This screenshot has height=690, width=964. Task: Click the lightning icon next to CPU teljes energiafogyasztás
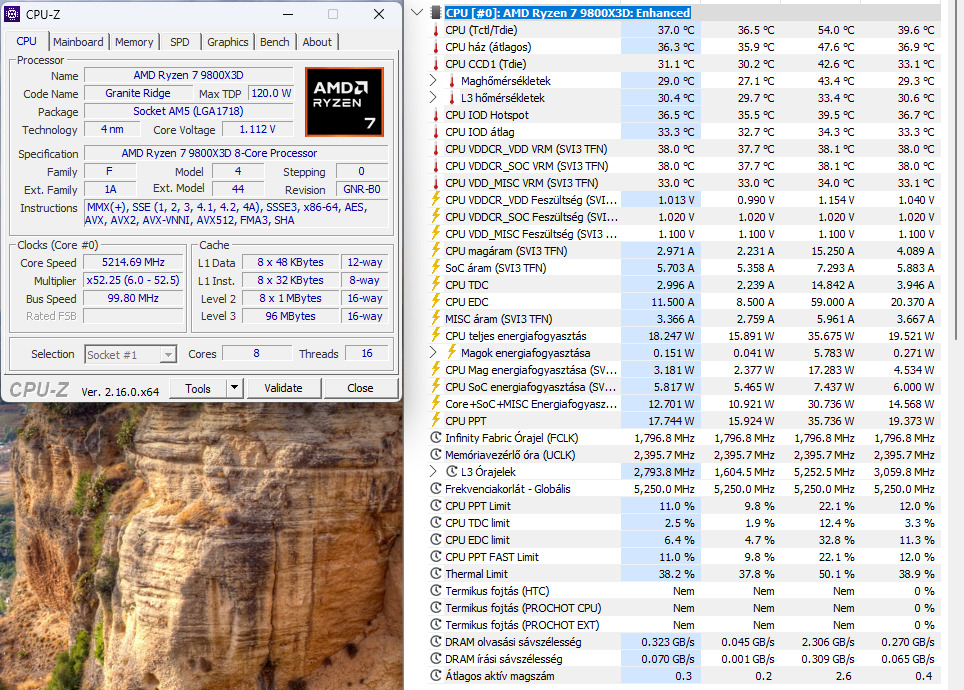point(437,335)
